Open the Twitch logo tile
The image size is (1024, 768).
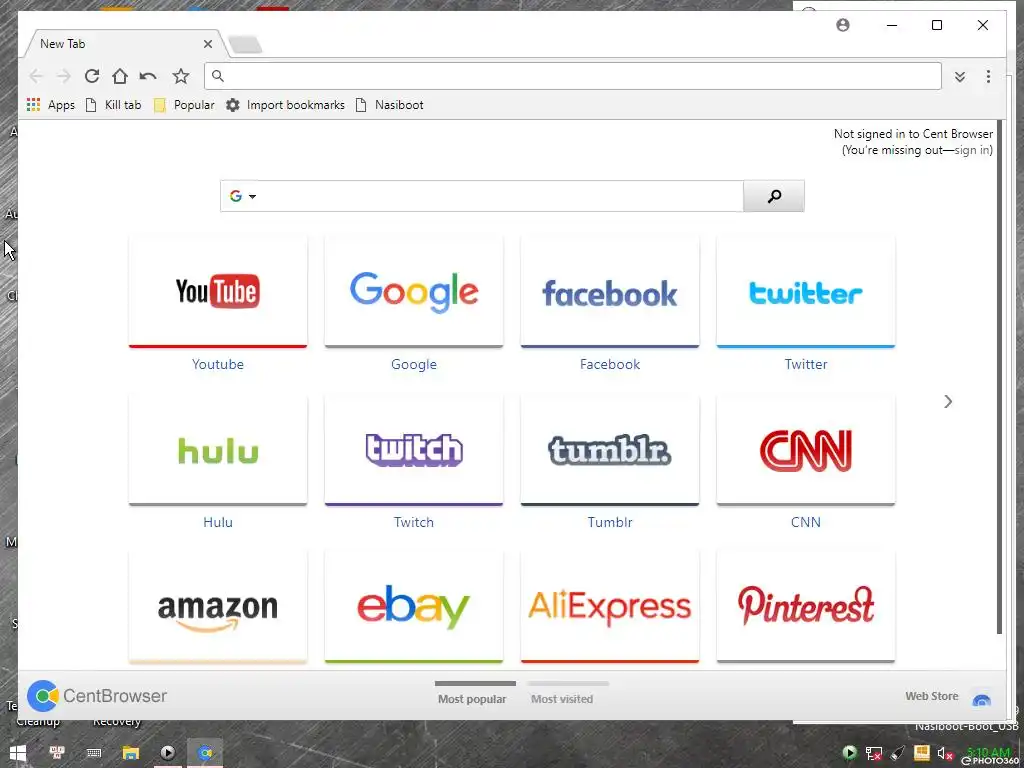point(414,450)
